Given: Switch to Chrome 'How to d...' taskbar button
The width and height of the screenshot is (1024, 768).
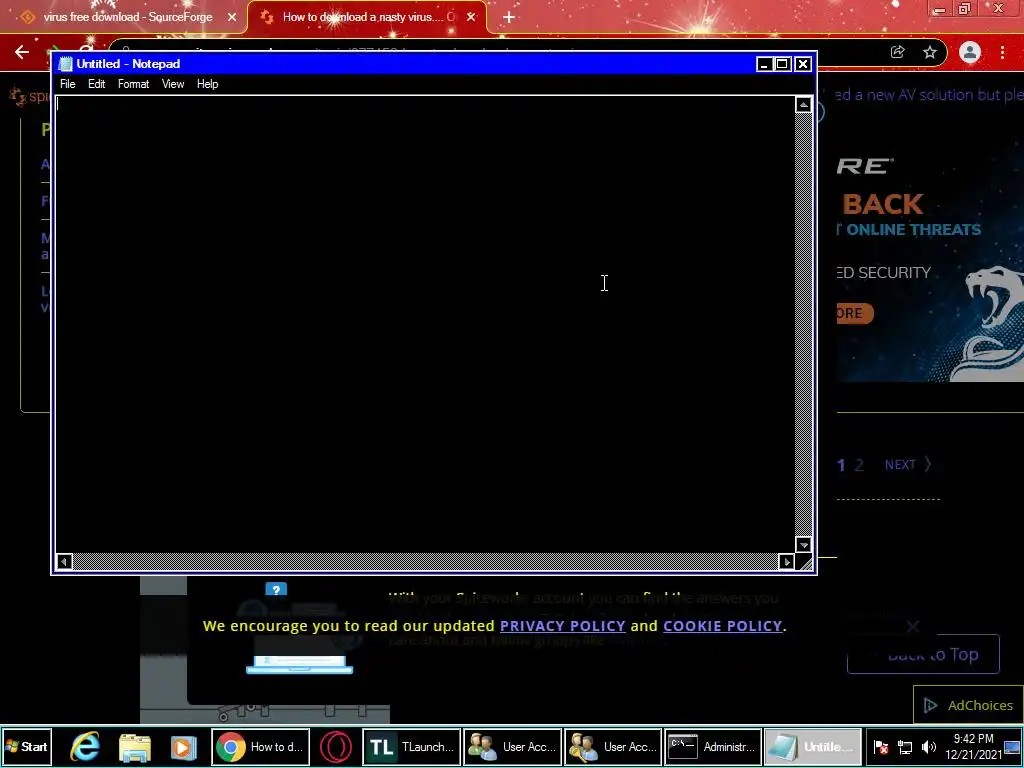Looking at the screenshot, I should [x=261, y=747].
